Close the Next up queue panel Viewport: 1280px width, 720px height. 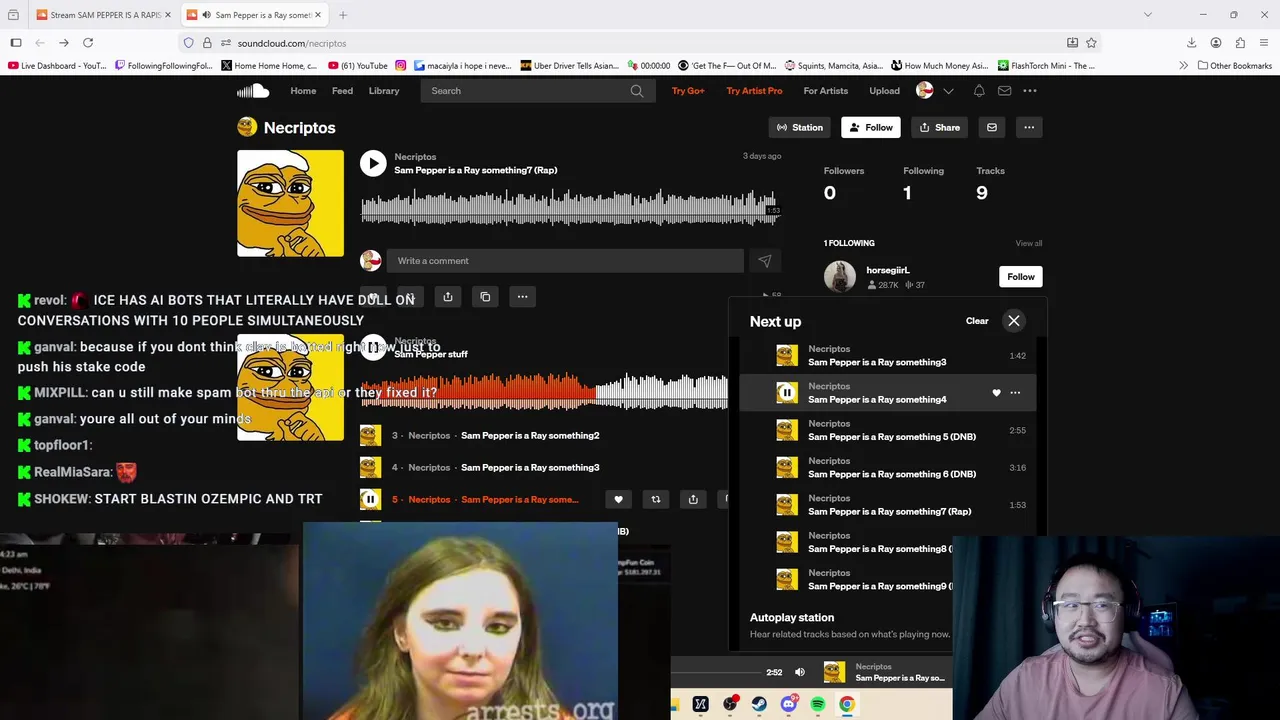[x=1014, y=321]
